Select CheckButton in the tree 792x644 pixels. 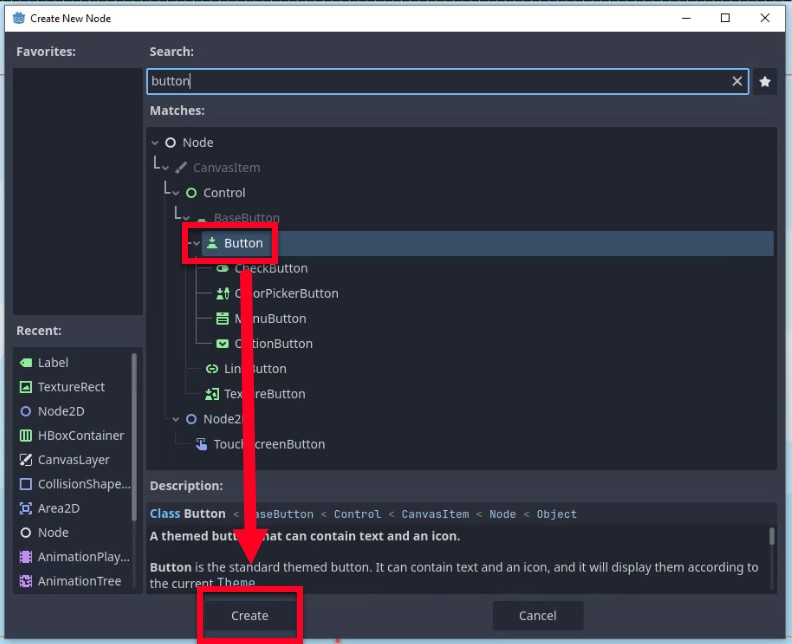click(x=271, y=268)
